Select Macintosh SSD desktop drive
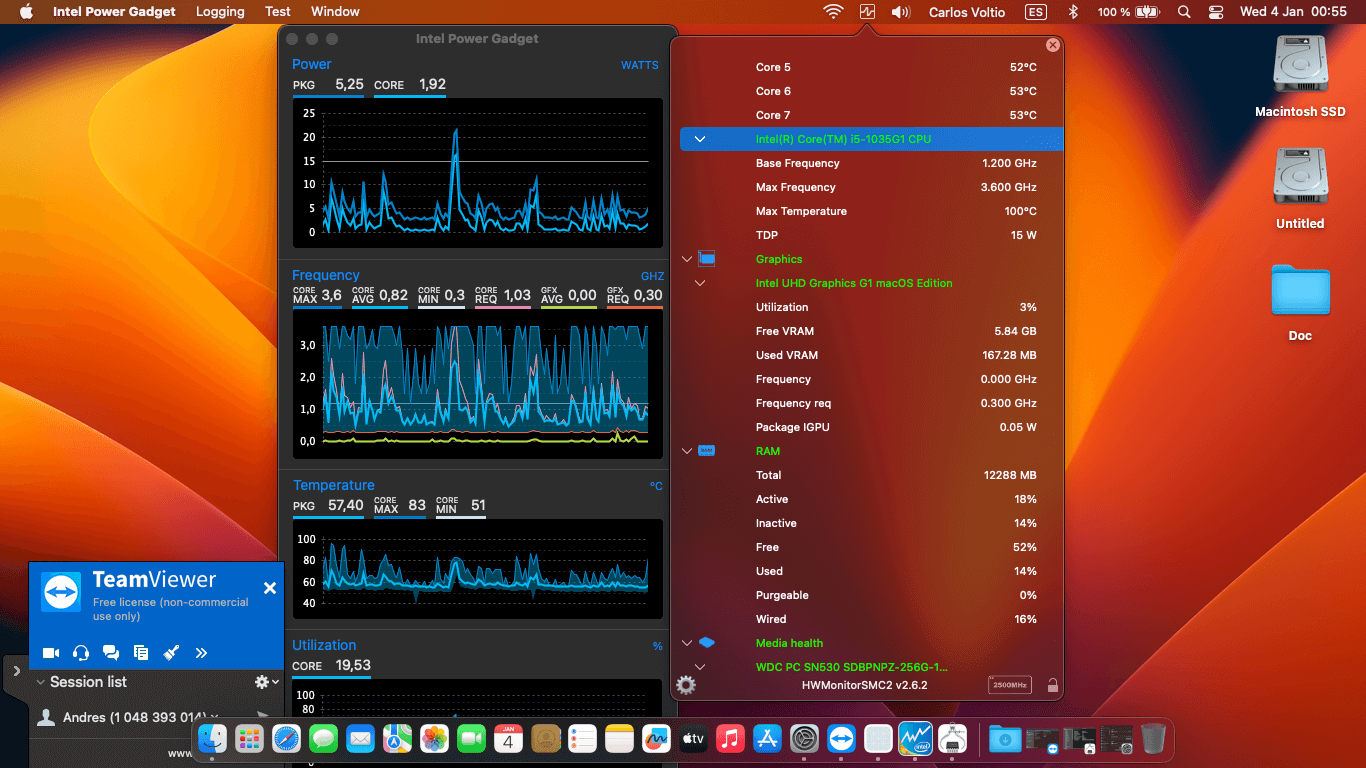The image size is (1366, 768). coord(1300,77)
